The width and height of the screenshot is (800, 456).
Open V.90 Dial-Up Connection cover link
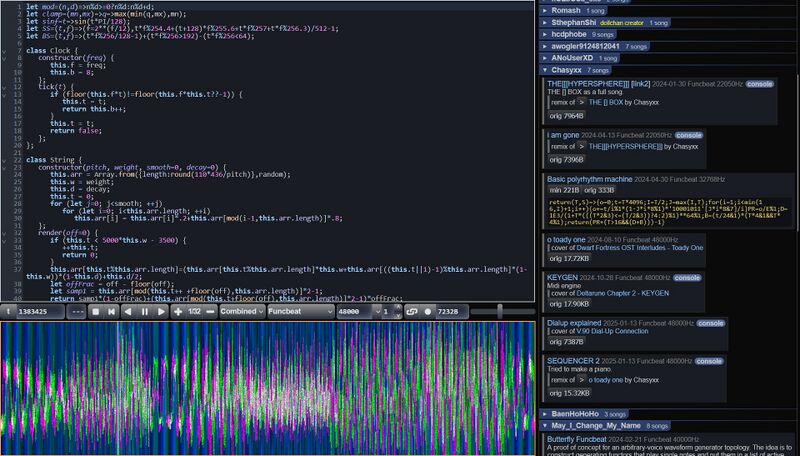612,331
